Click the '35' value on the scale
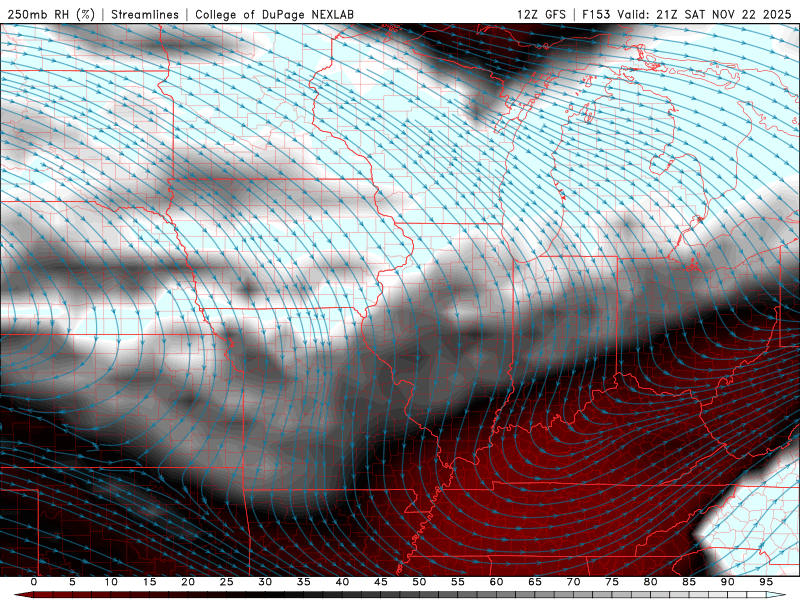The image size is (800, 600). 303,582
